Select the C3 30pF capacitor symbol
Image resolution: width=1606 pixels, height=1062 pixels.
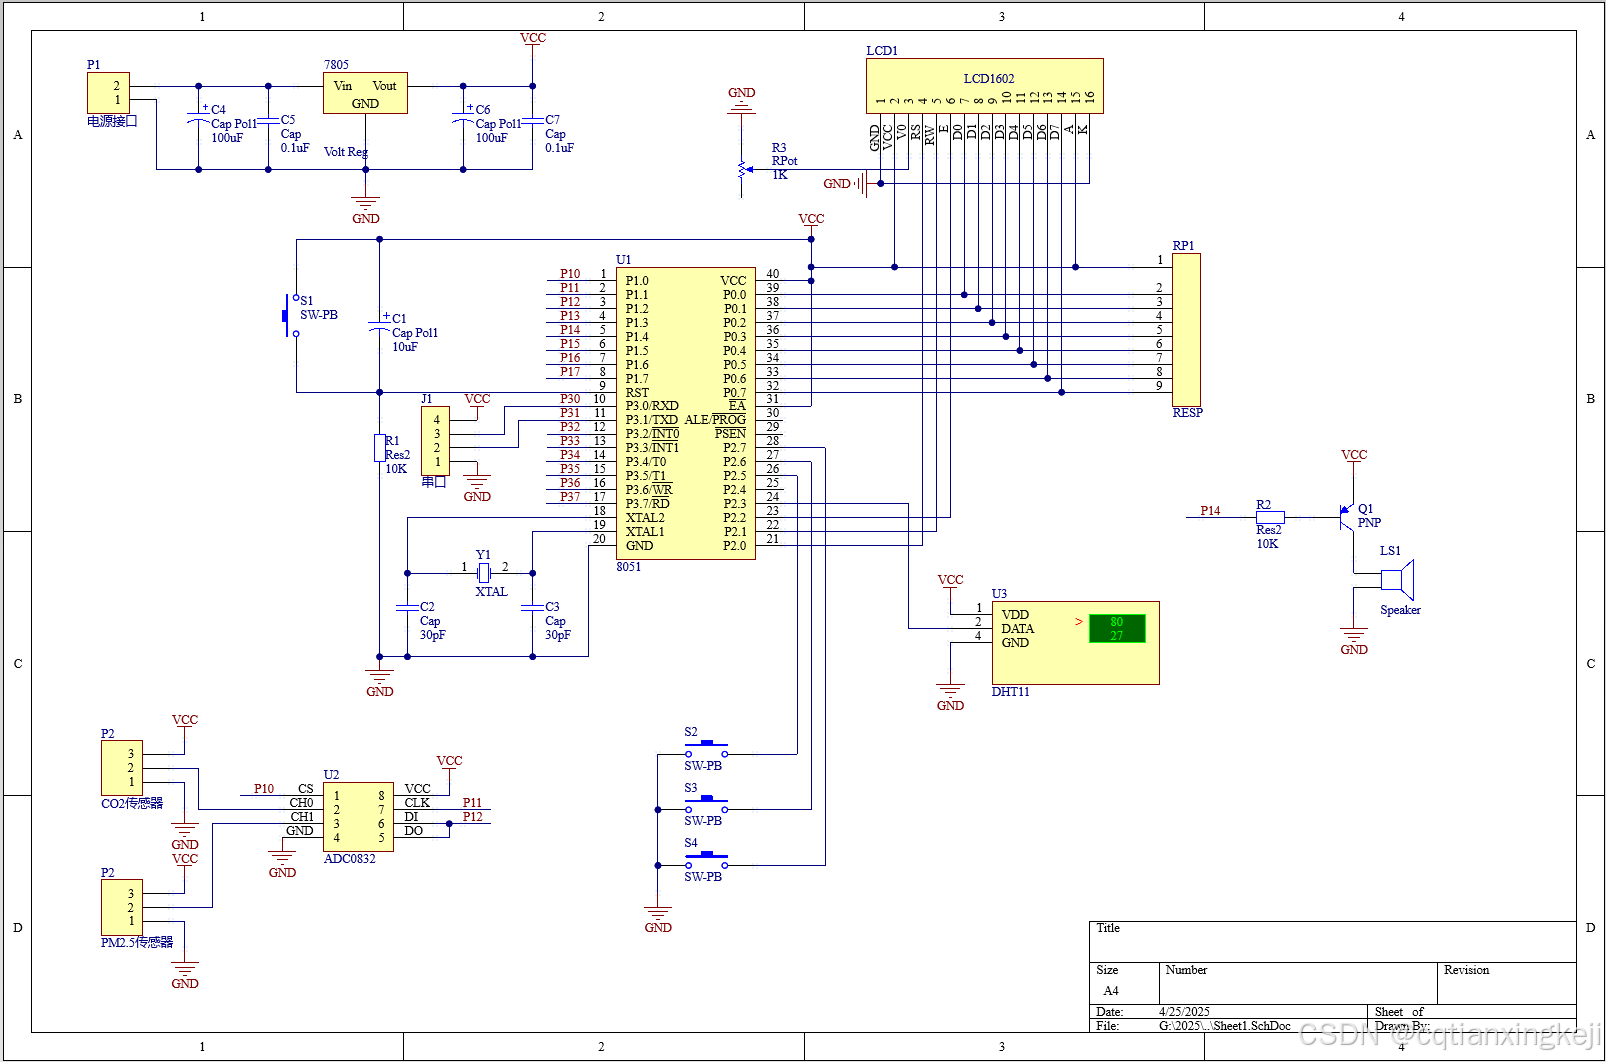click(x=532, y=608)
